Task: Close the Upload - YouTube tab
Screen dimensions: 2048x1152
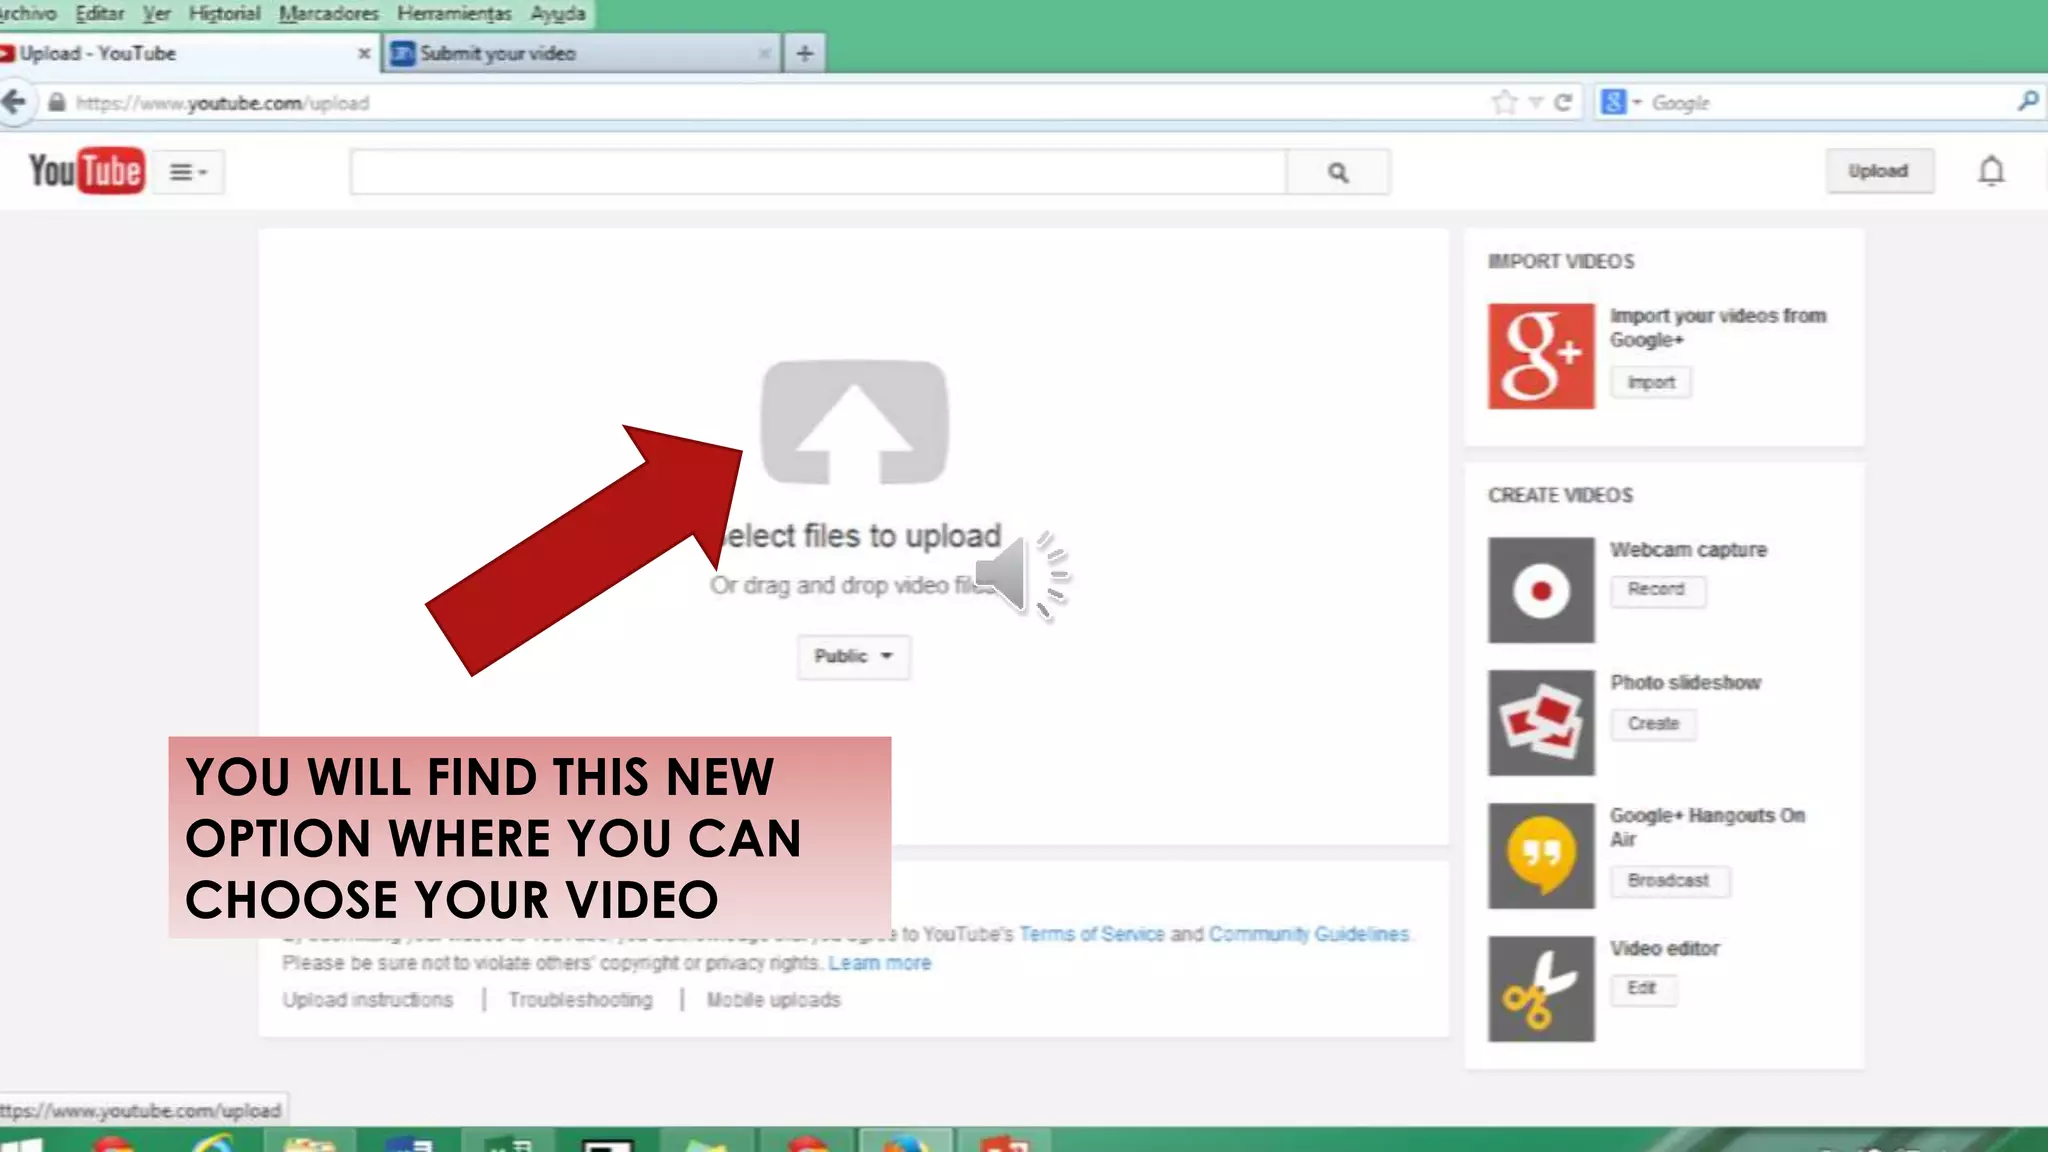Action: 363,54
